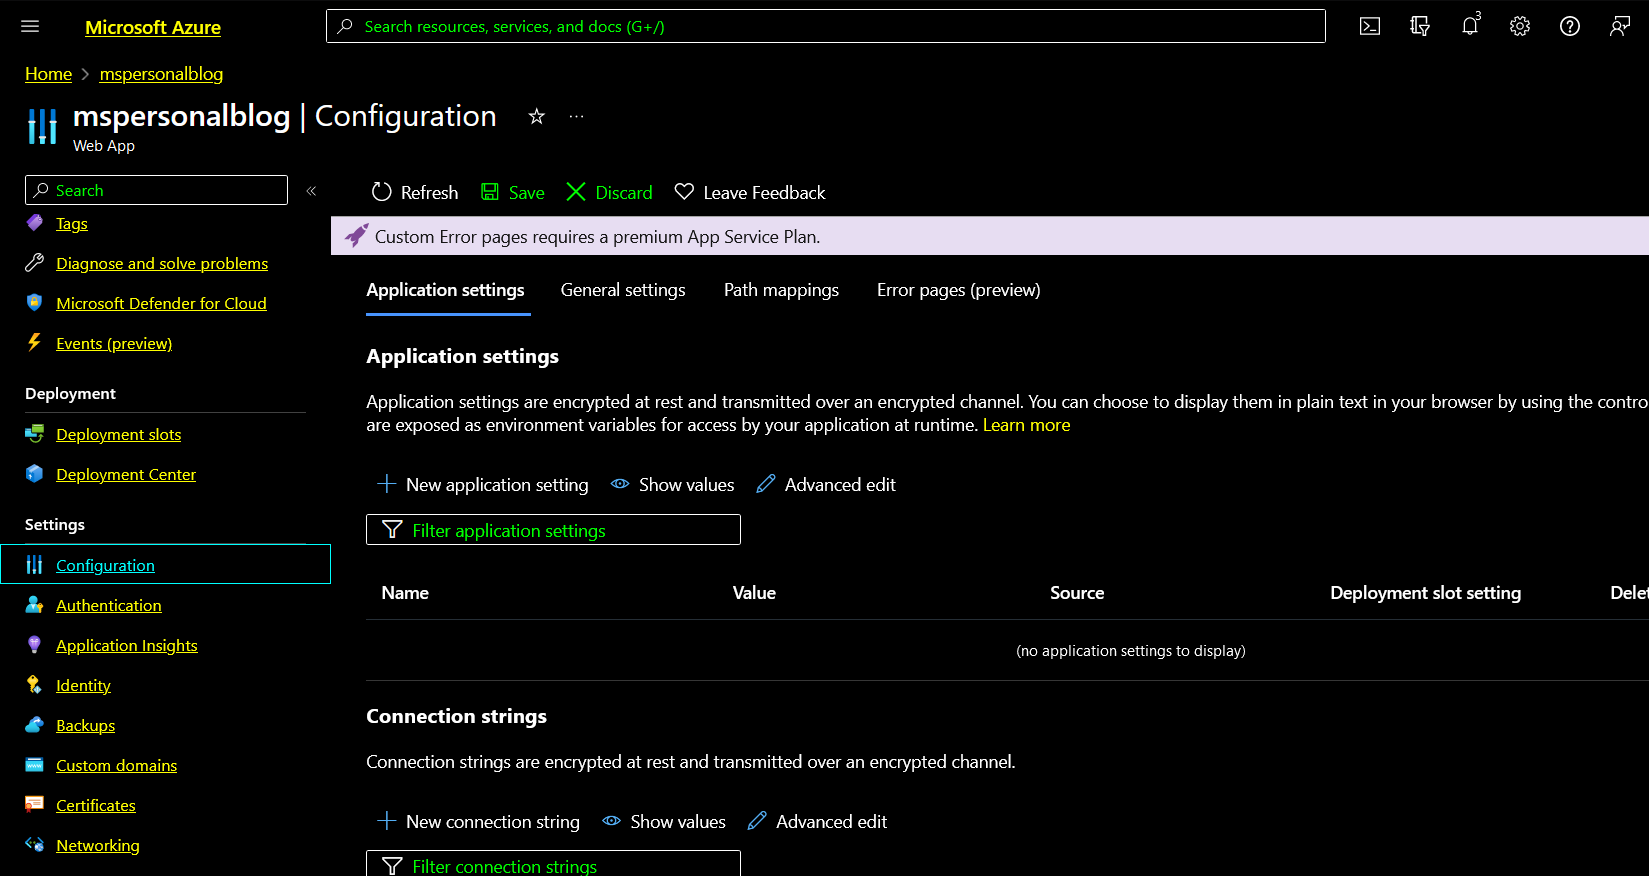1649x876 pixels.
Task: Collapse the sidebar with double chevron
Action: (311, 190)
